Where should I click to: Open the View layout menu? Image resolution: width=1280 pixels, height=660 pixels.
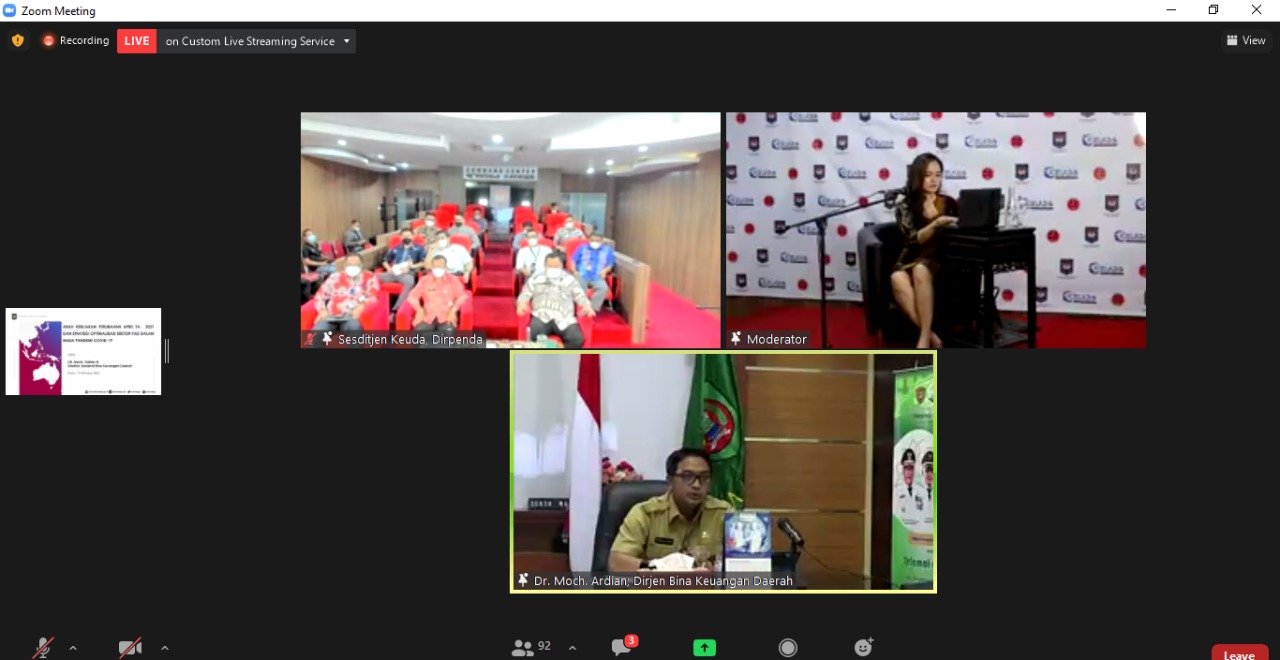(x=1246, y=41)
